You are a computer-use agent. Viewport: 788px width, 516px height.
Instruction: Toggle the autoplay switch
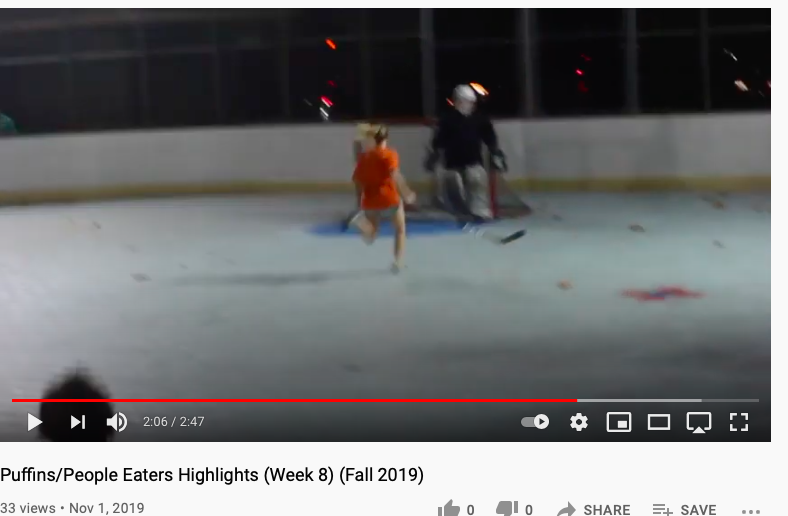tap(535, 422)
